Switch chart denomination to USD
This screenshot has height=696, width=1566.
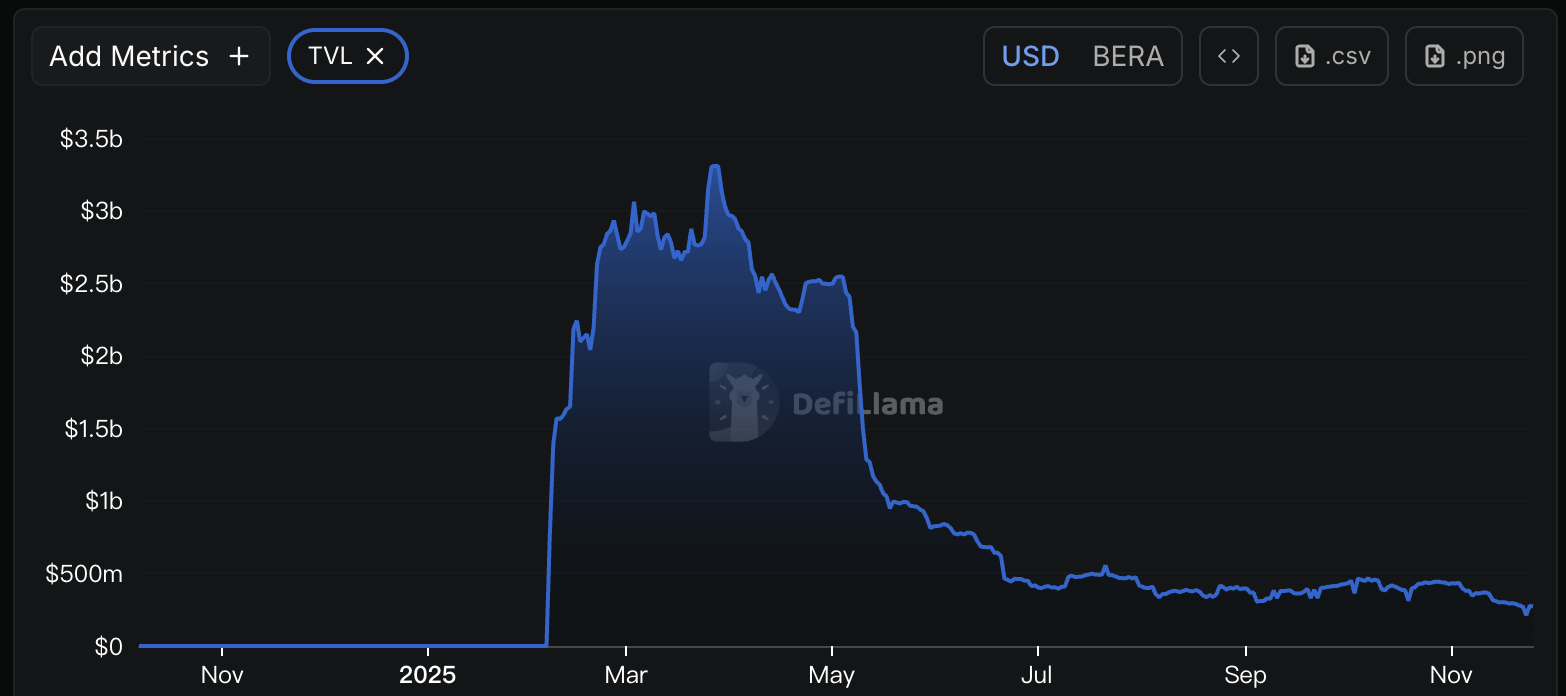coord(1030,56)
